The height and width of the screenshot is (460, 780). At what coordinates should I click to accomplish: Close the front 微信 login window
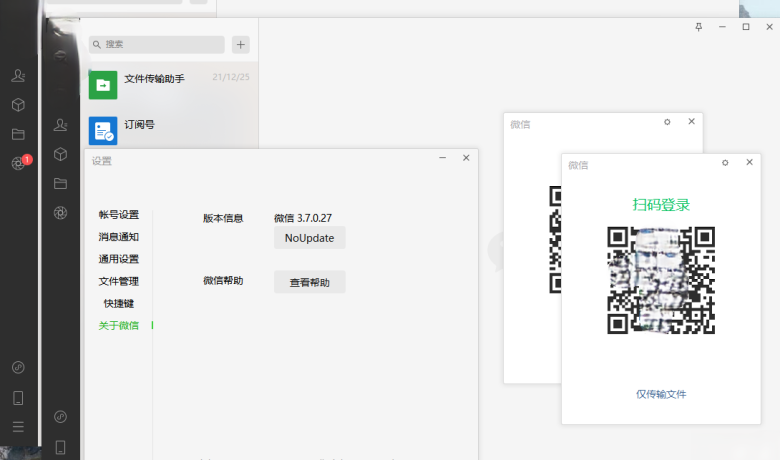[x=749, y=162]
